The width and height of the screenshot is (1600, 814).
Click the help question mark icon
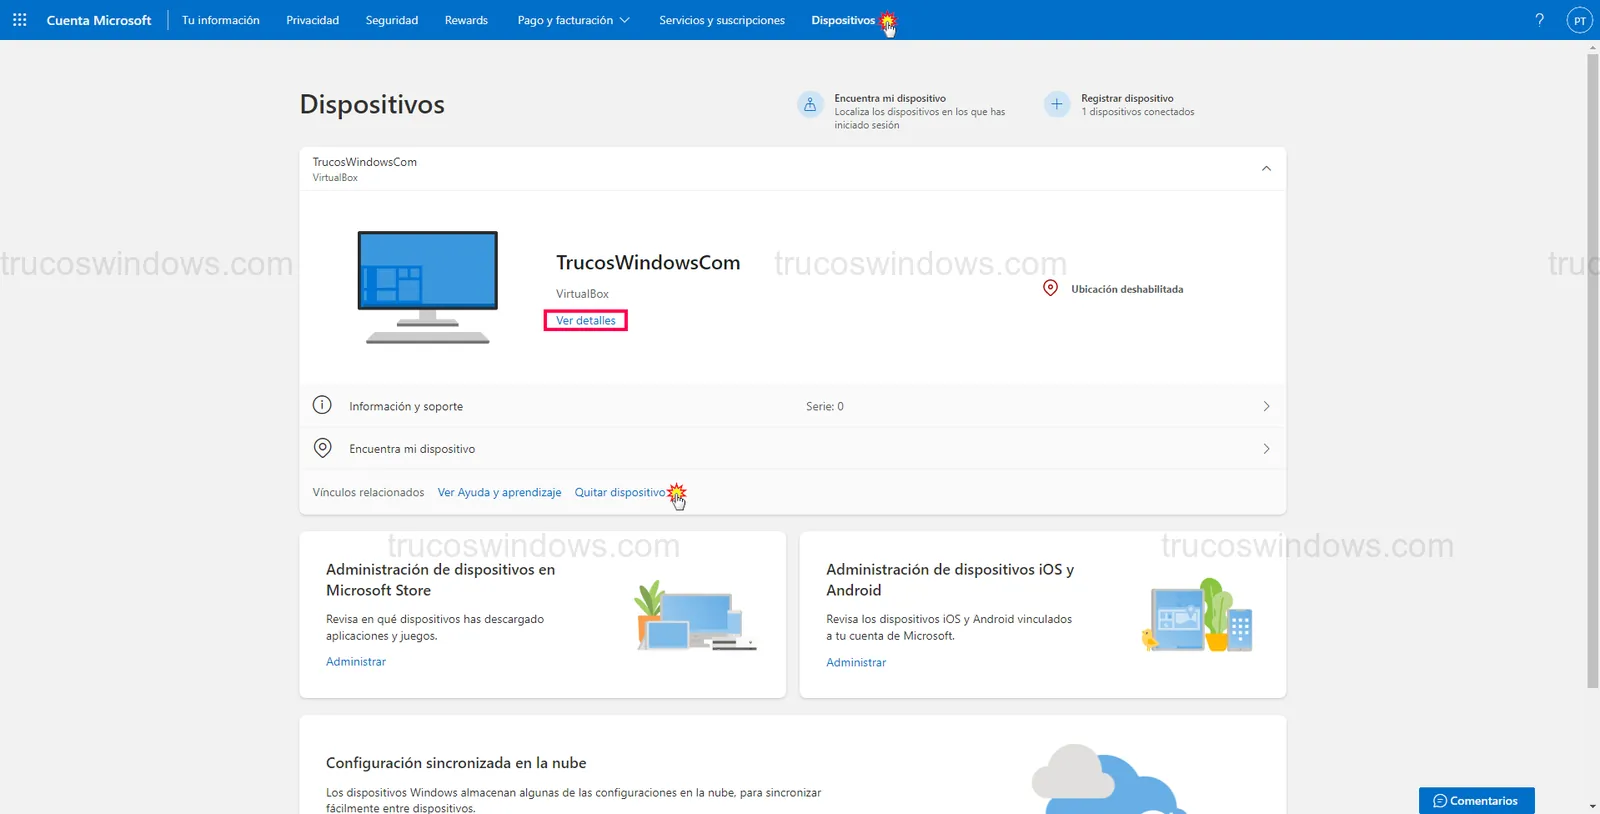(1539, 20)
